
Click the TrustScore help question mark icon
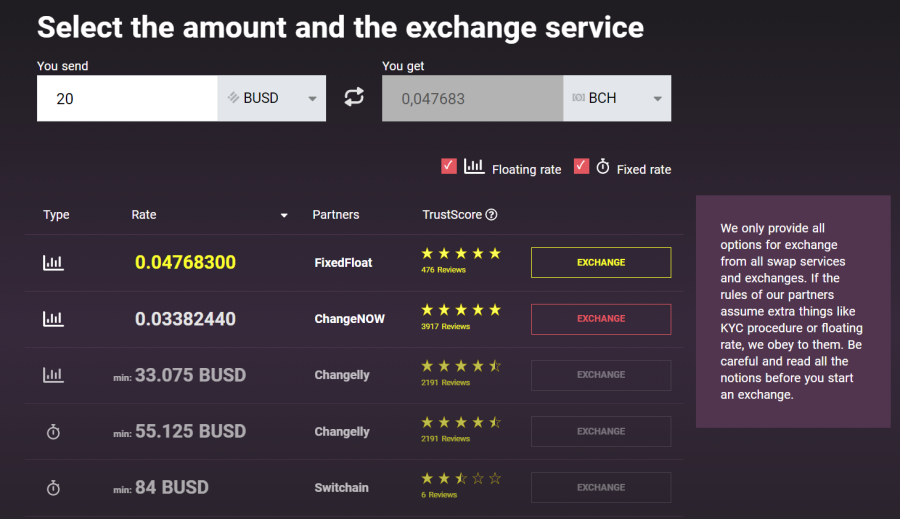tap(491, 215)
